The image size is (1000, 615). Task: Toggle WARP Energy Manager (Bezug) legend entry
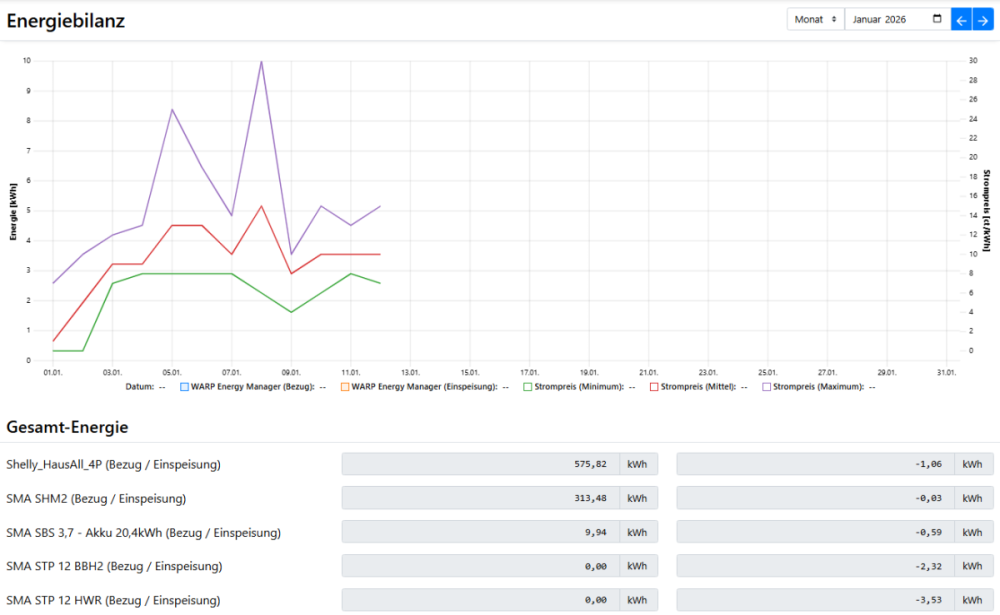pyautogui.click(x=247, y=386)
